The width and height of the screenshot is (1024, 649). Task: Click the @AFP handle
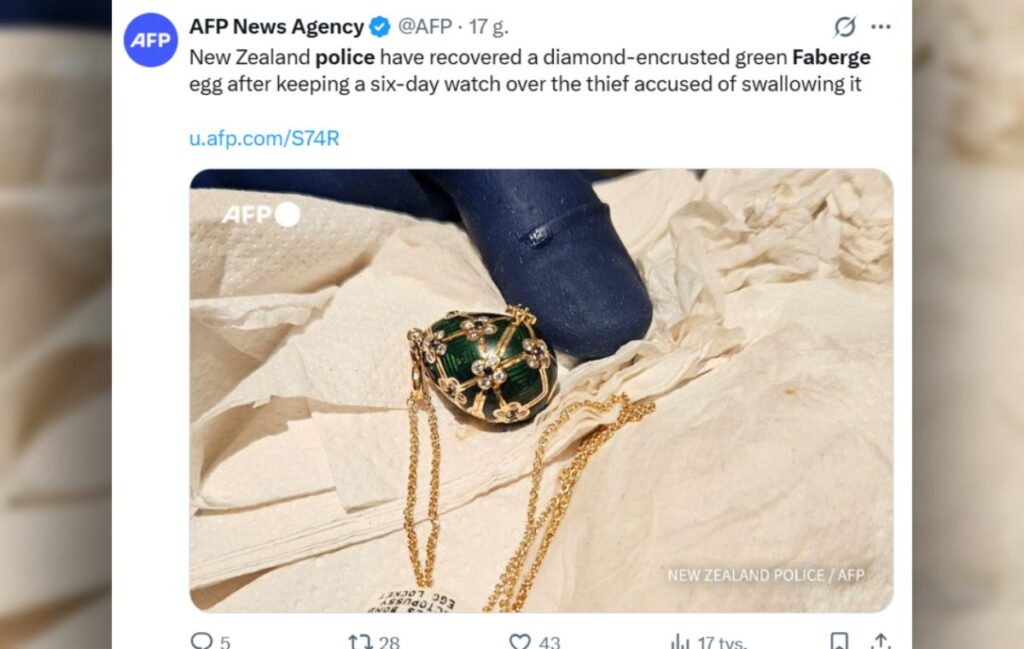[426, 27]
